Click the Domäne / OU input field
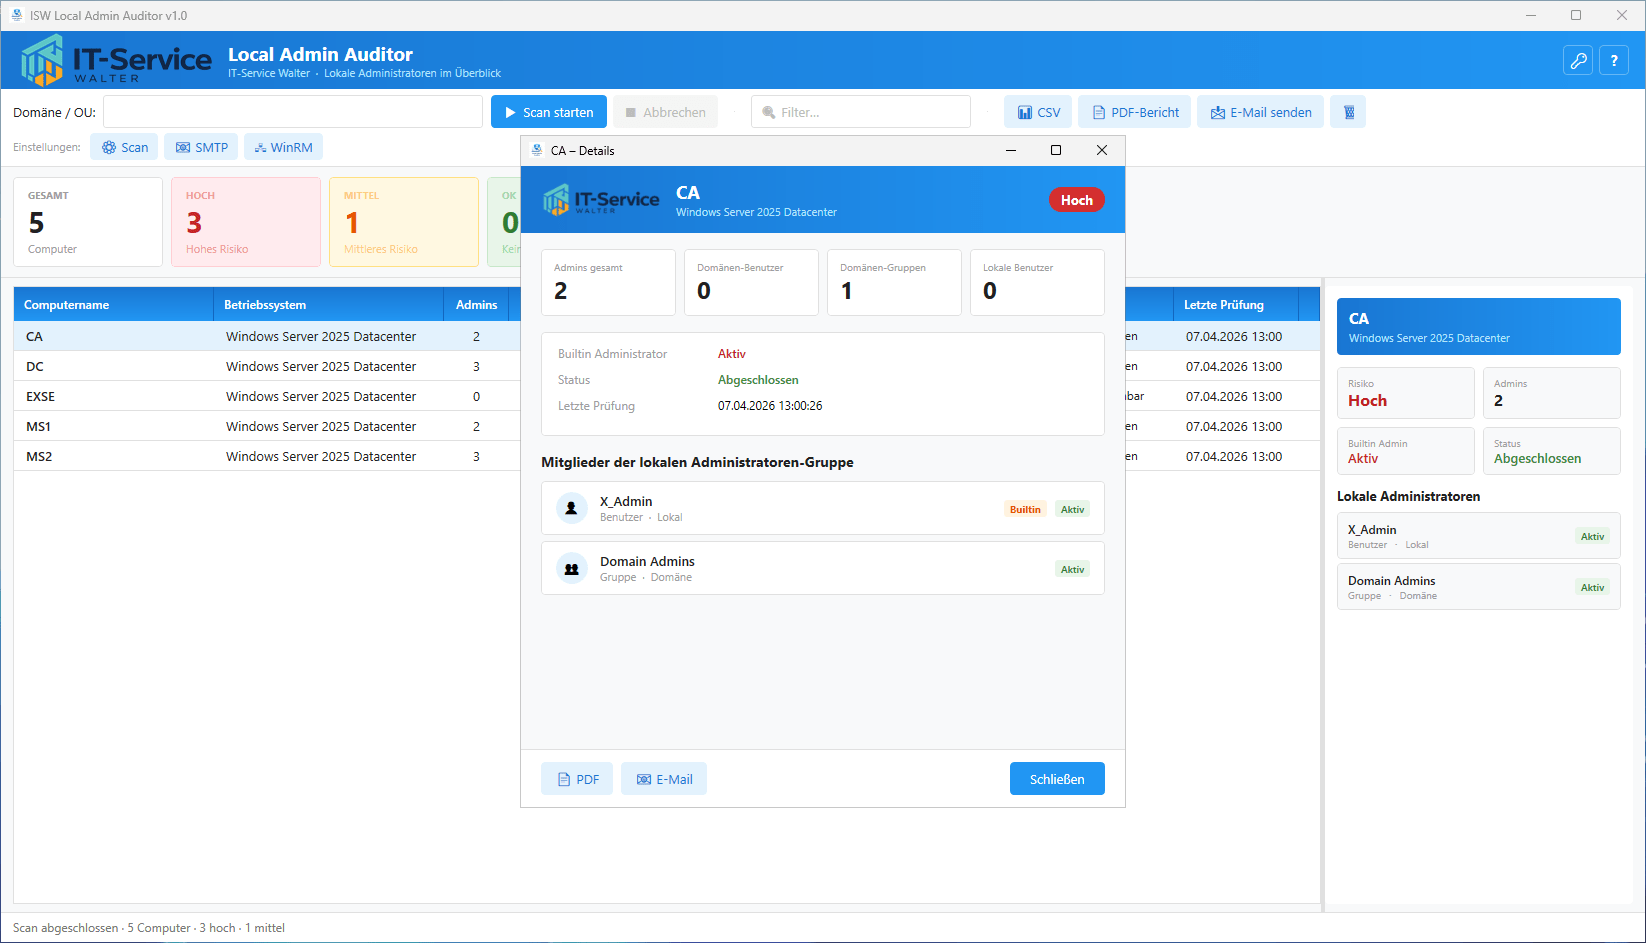1646x943 pixels. [292, 112]
